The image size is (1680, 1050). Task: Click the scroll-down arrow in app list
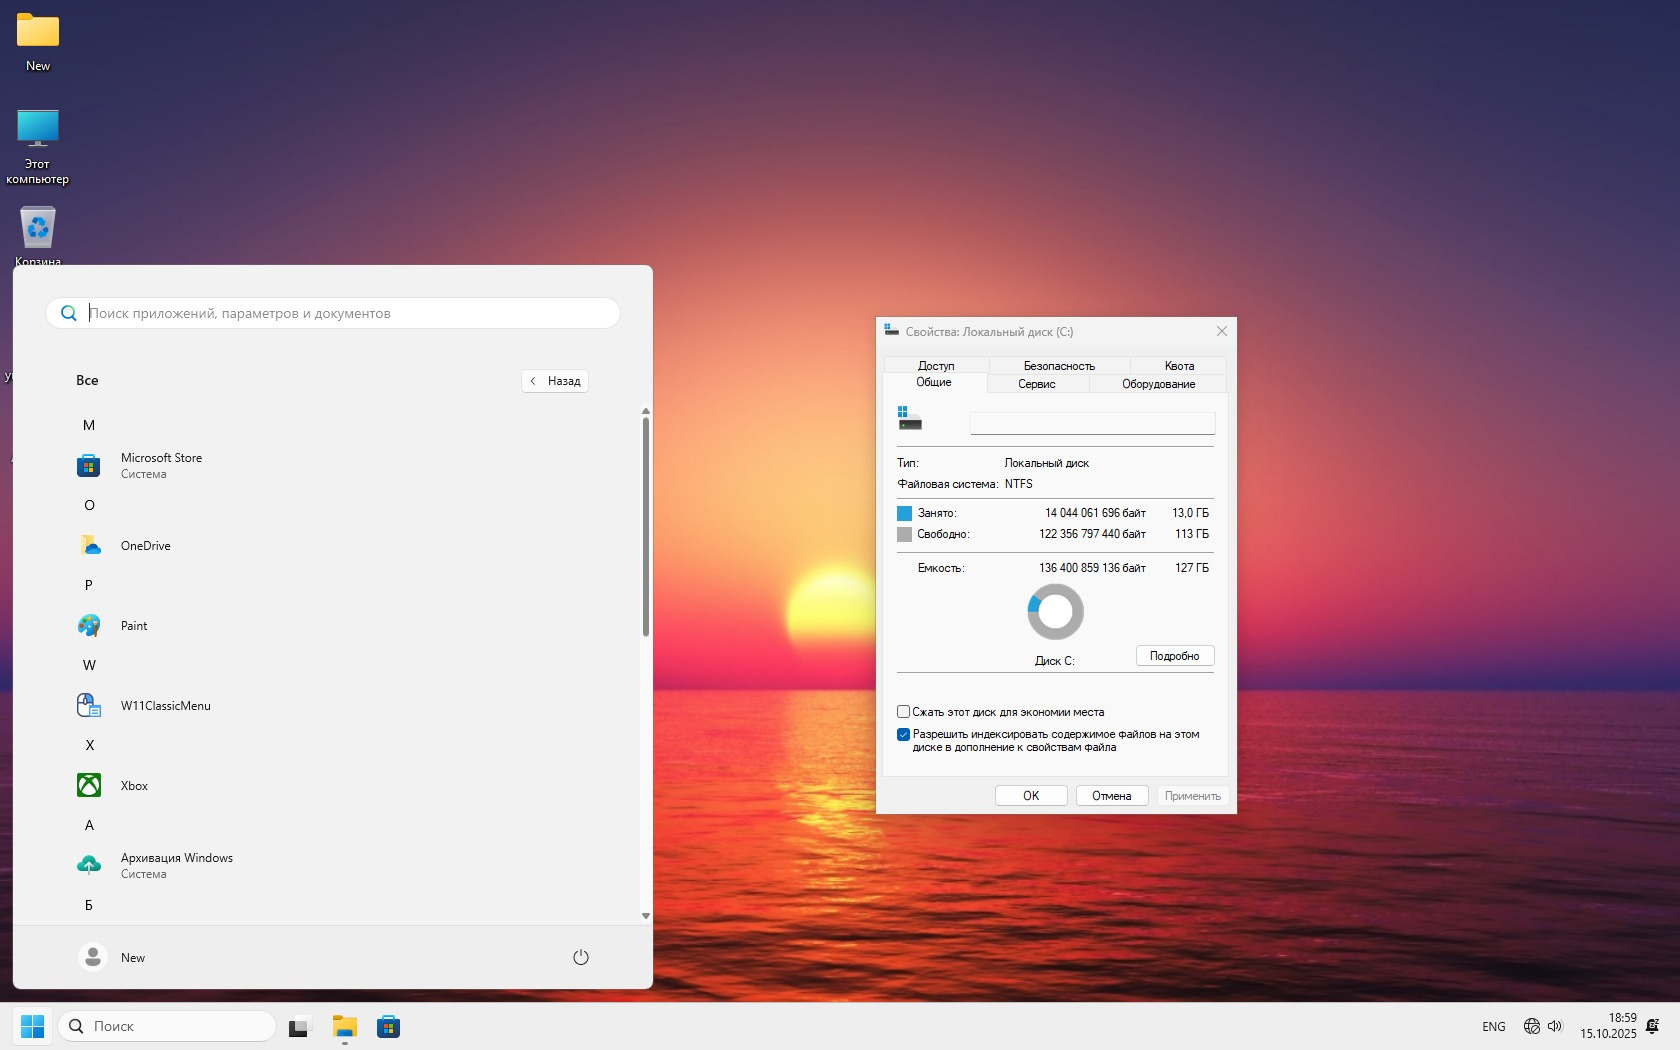pyautogui.click(x=646, y=916)
